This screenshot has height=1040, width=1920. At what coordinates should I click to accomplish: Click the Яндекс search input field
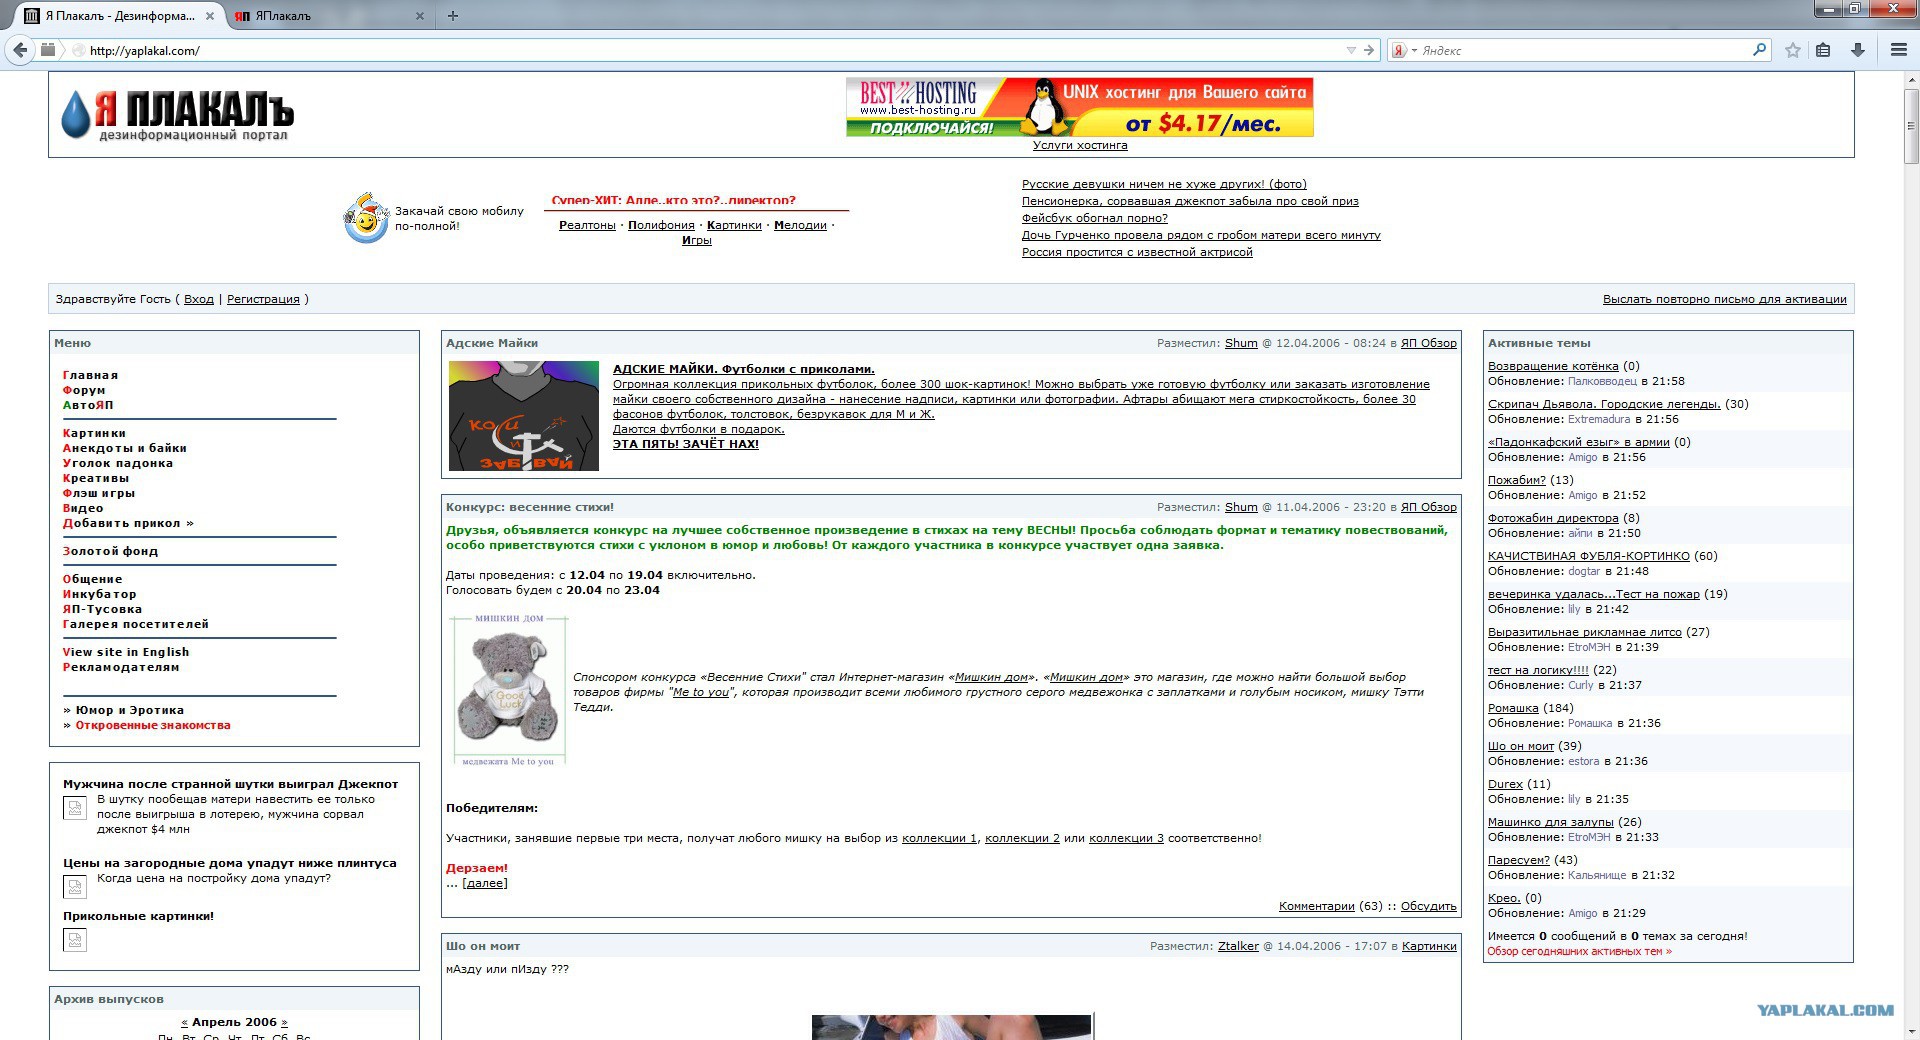coord(1583,50)
